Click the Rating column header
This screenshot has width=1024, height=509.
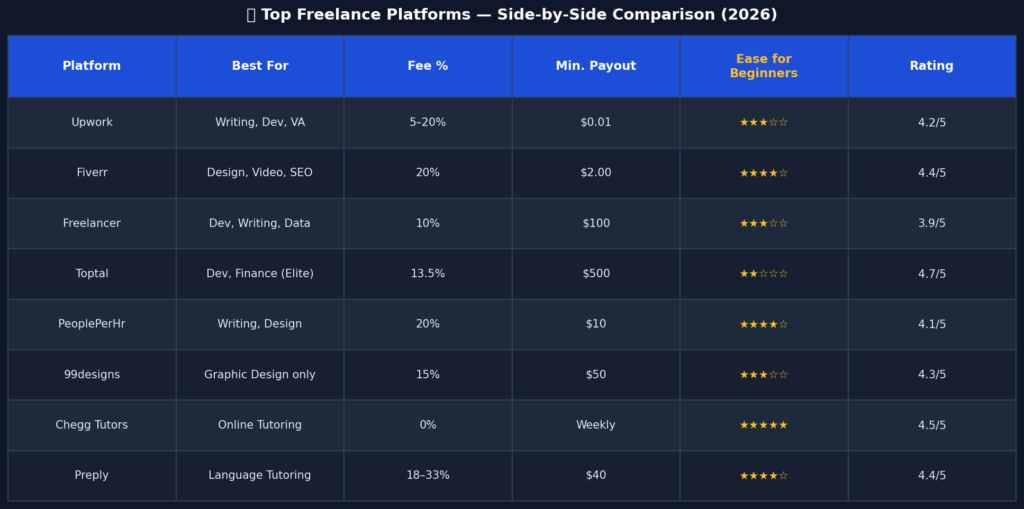pyautogui.click(x=932, y=66)
